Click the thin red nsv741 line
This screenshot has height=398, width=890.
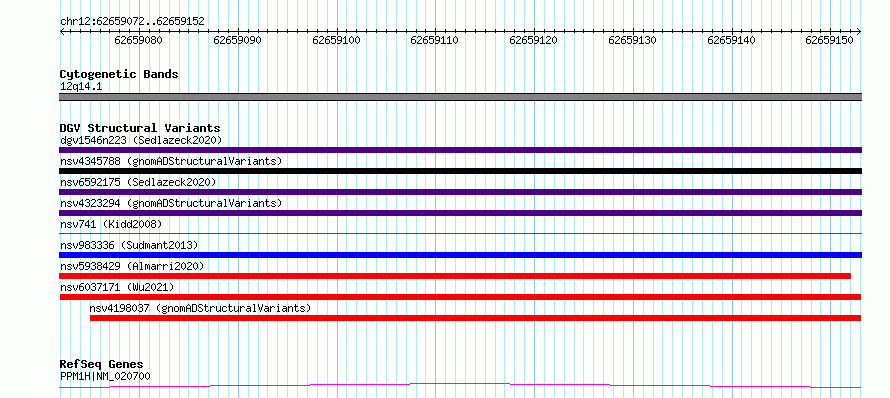[460, 233]
